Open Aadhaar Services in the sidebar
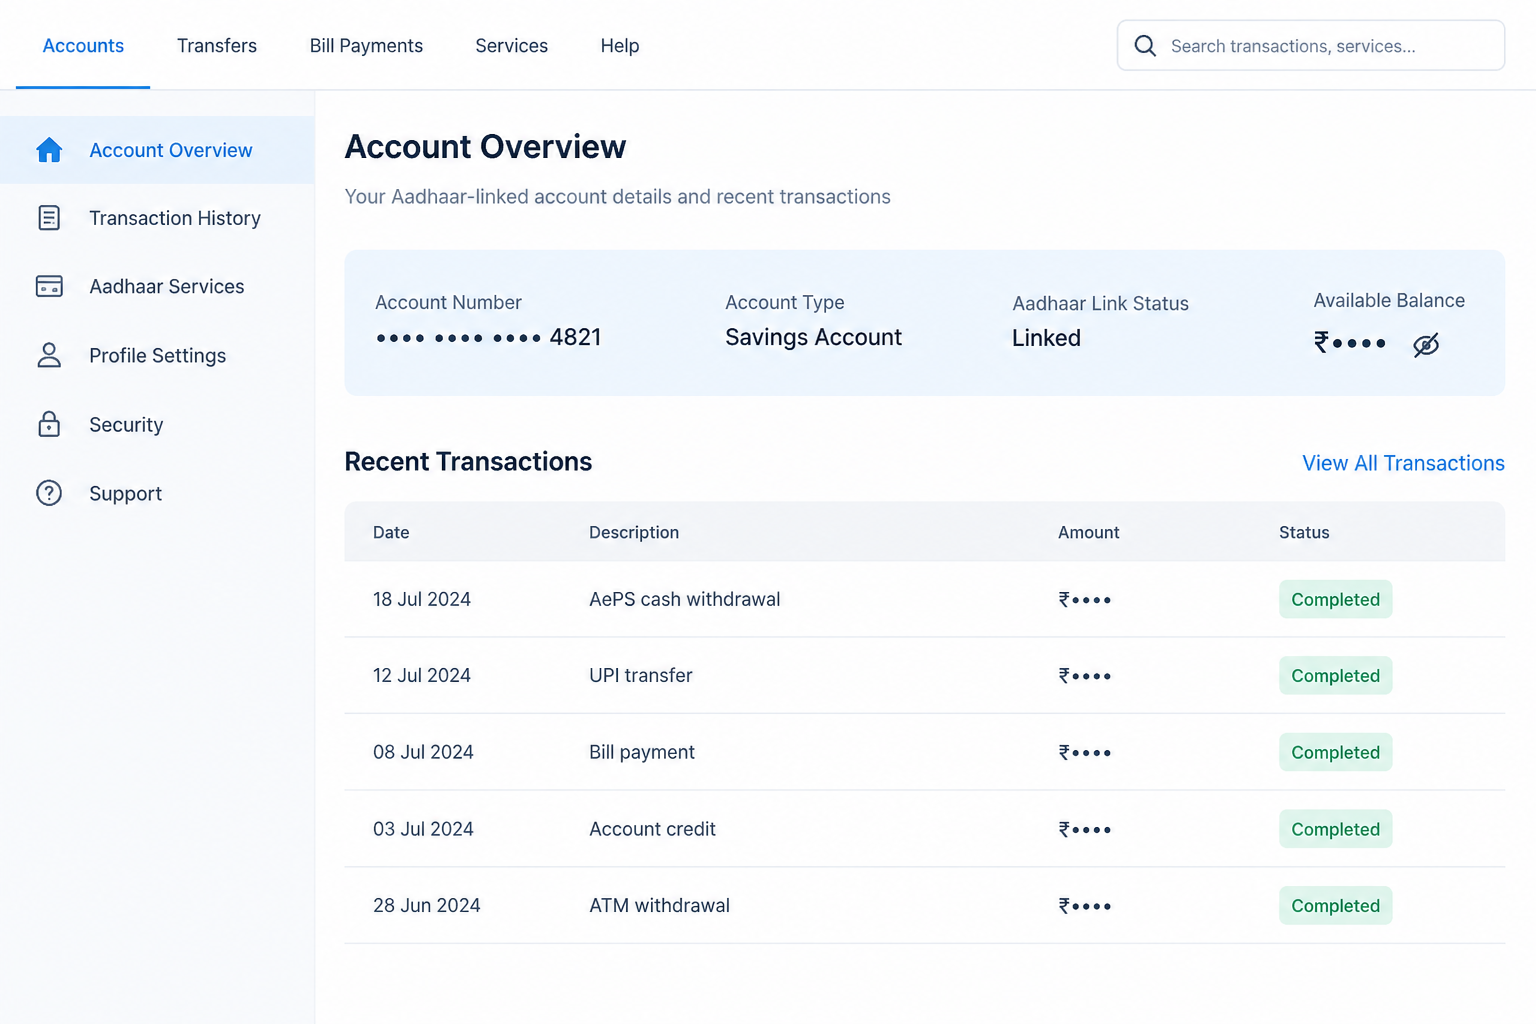Screen dimensions: 1536x1024 pyautogui.click(x=157, y=286)
